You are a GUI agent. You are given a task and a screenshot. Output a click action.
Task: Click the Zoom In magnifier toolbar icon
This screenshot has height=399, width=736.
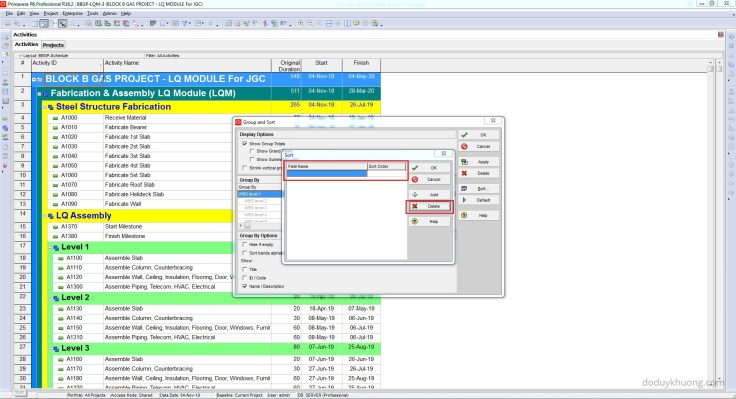301,23
